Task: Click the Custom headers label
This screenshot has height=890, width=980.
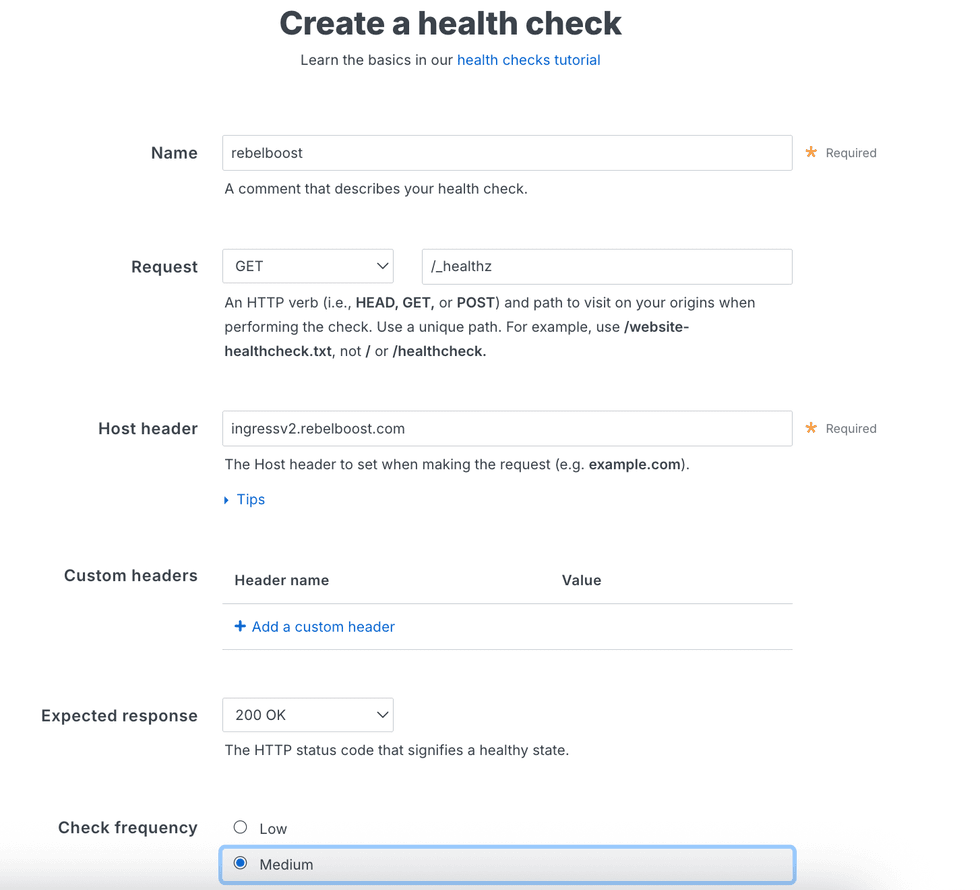Action: (x=130, y=575)
